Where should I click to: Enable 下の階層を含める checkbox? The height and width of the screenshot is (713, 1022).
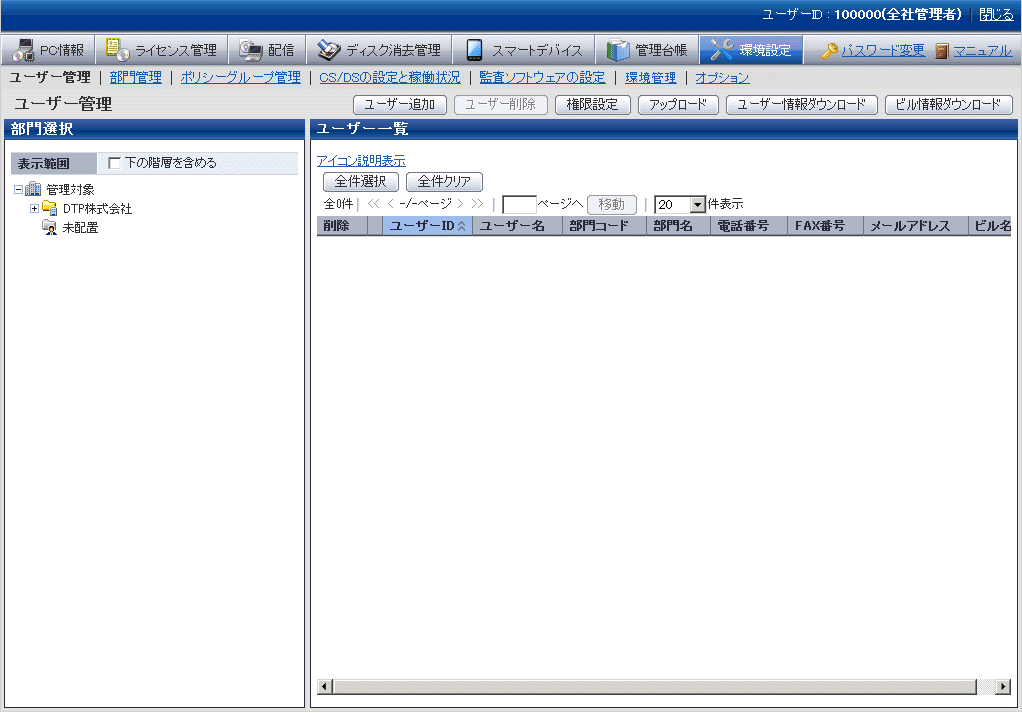point(115,163)
